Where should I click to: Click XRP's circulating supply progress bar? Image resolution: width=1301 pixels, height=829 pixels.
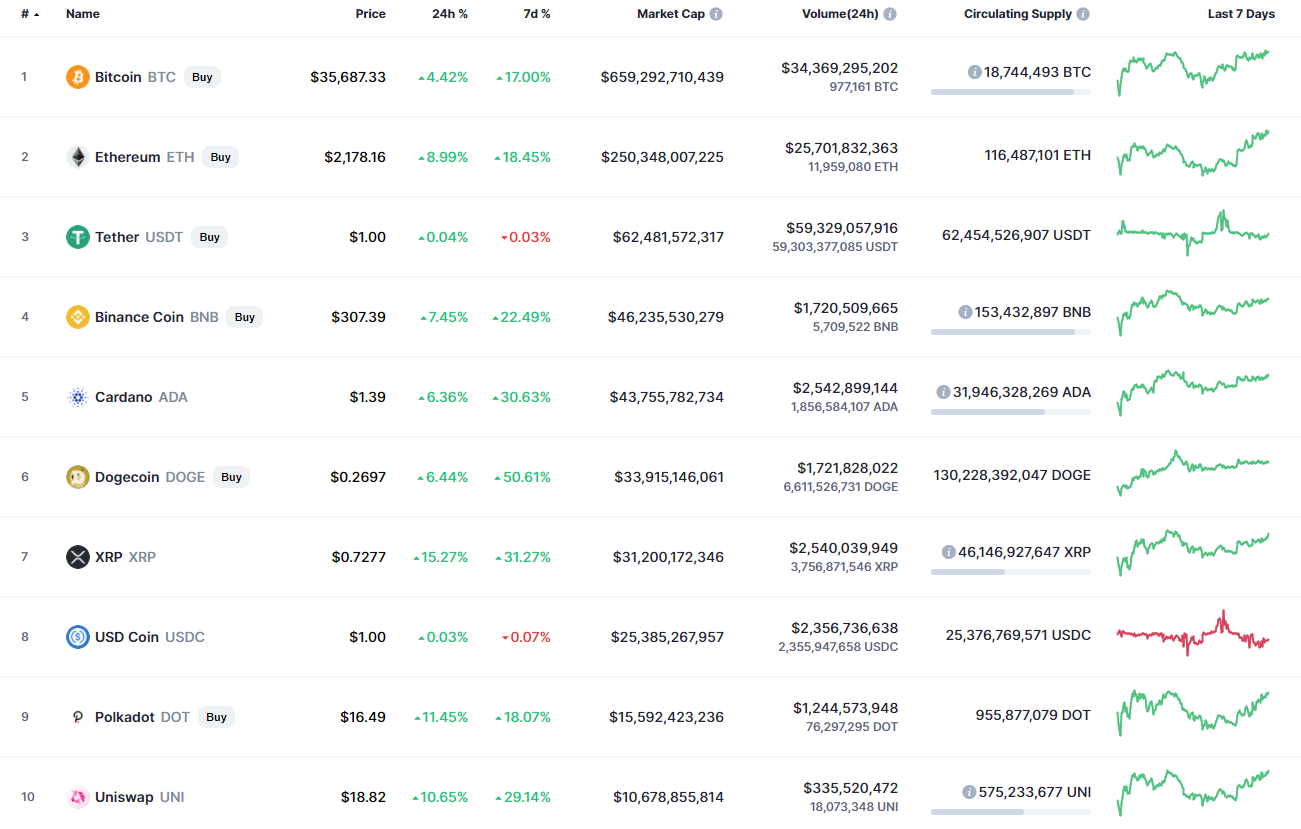pyautogui.click(x=1011, y=572)
